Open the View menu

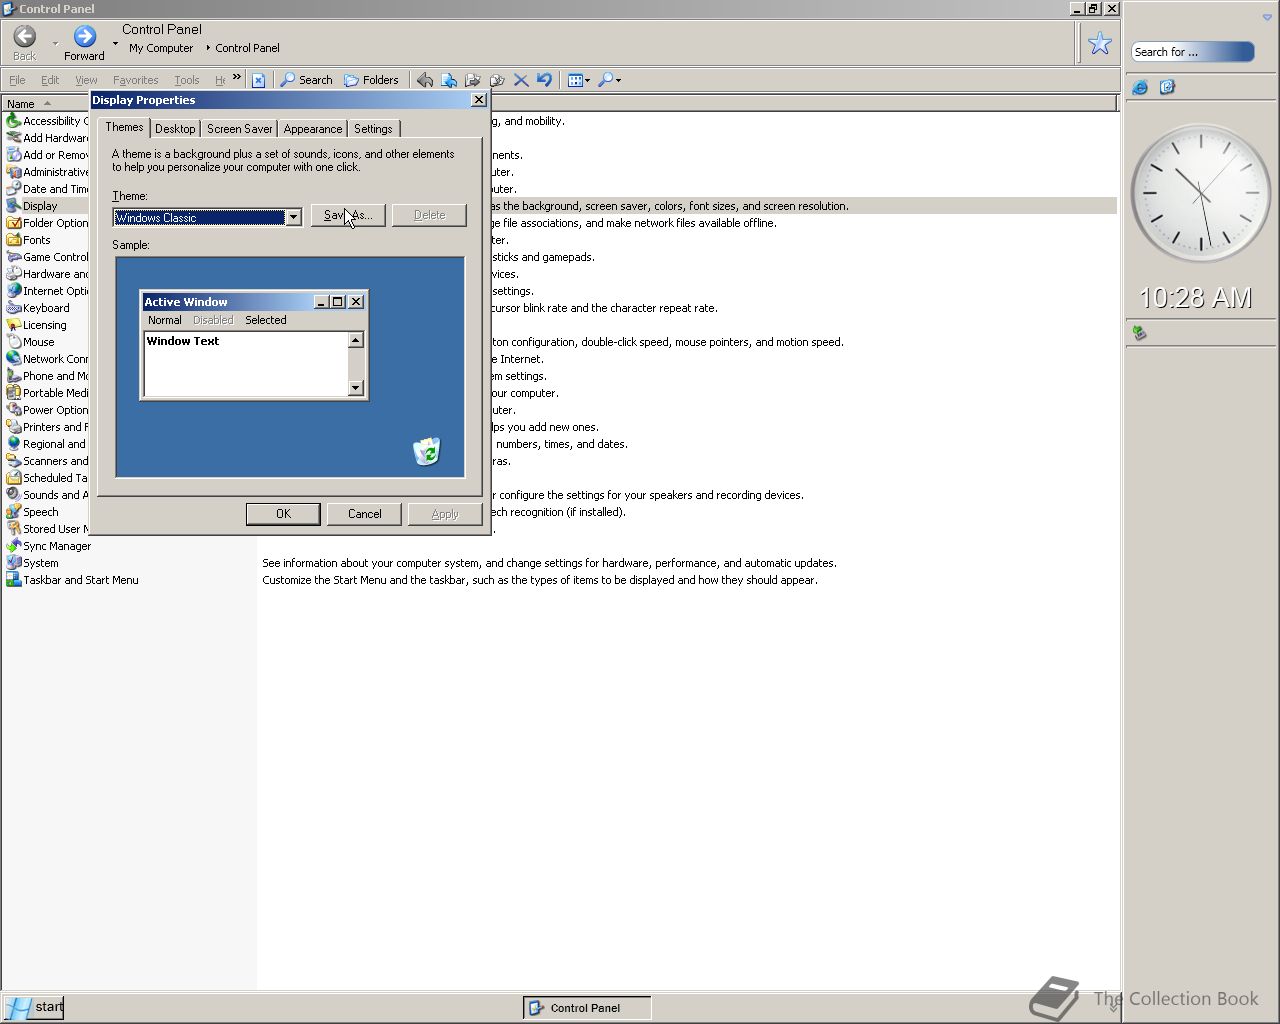[86, 80]
